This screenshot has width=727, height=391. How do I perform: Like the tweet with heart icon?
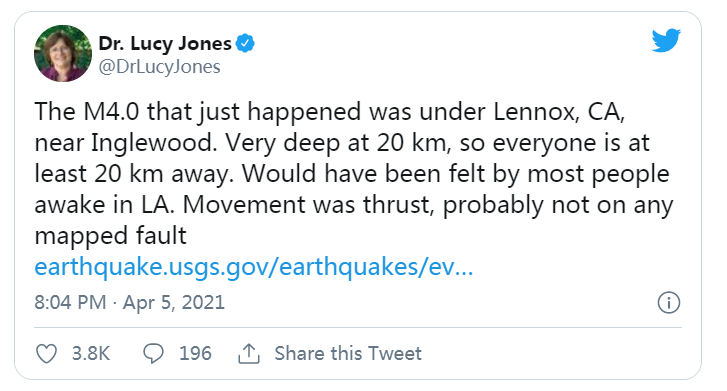(46, 354)
